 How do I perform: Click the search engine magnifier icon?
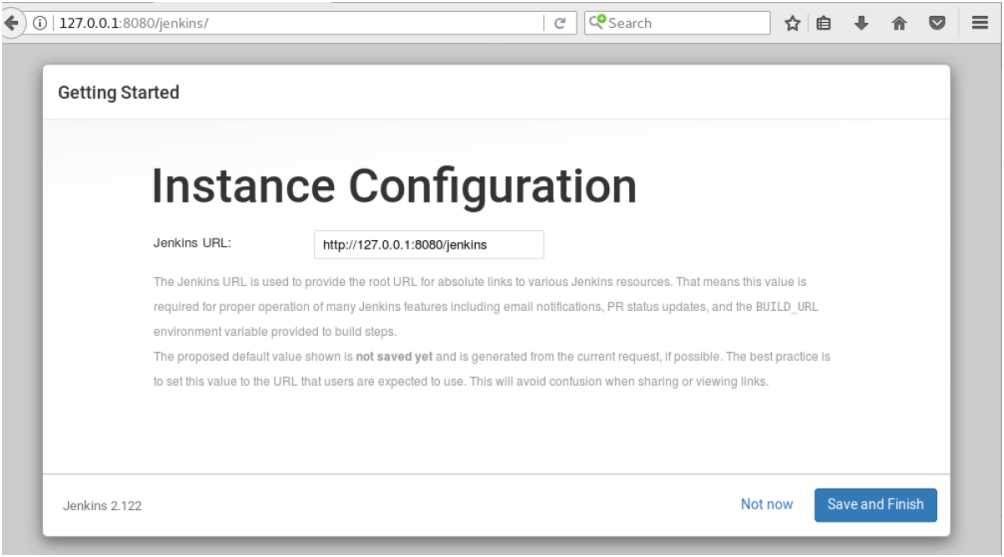[597, 22]
